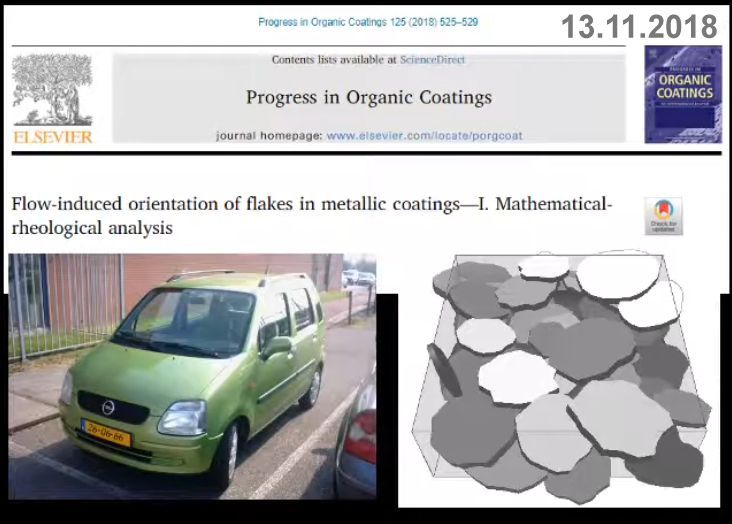The image size is (732, 524).
Task: Click the Organic Coatings journal cover thumbnail
Action: 683,94
